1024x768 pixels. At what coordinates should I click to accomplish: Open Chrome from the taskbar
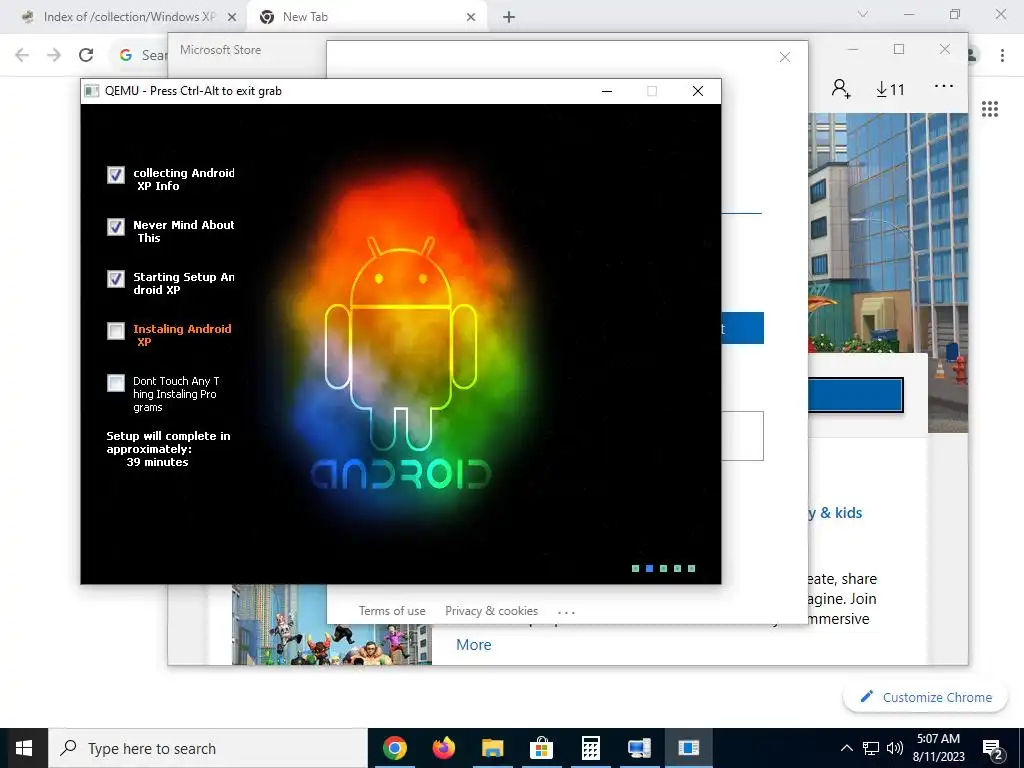click(x=394, y=748)
